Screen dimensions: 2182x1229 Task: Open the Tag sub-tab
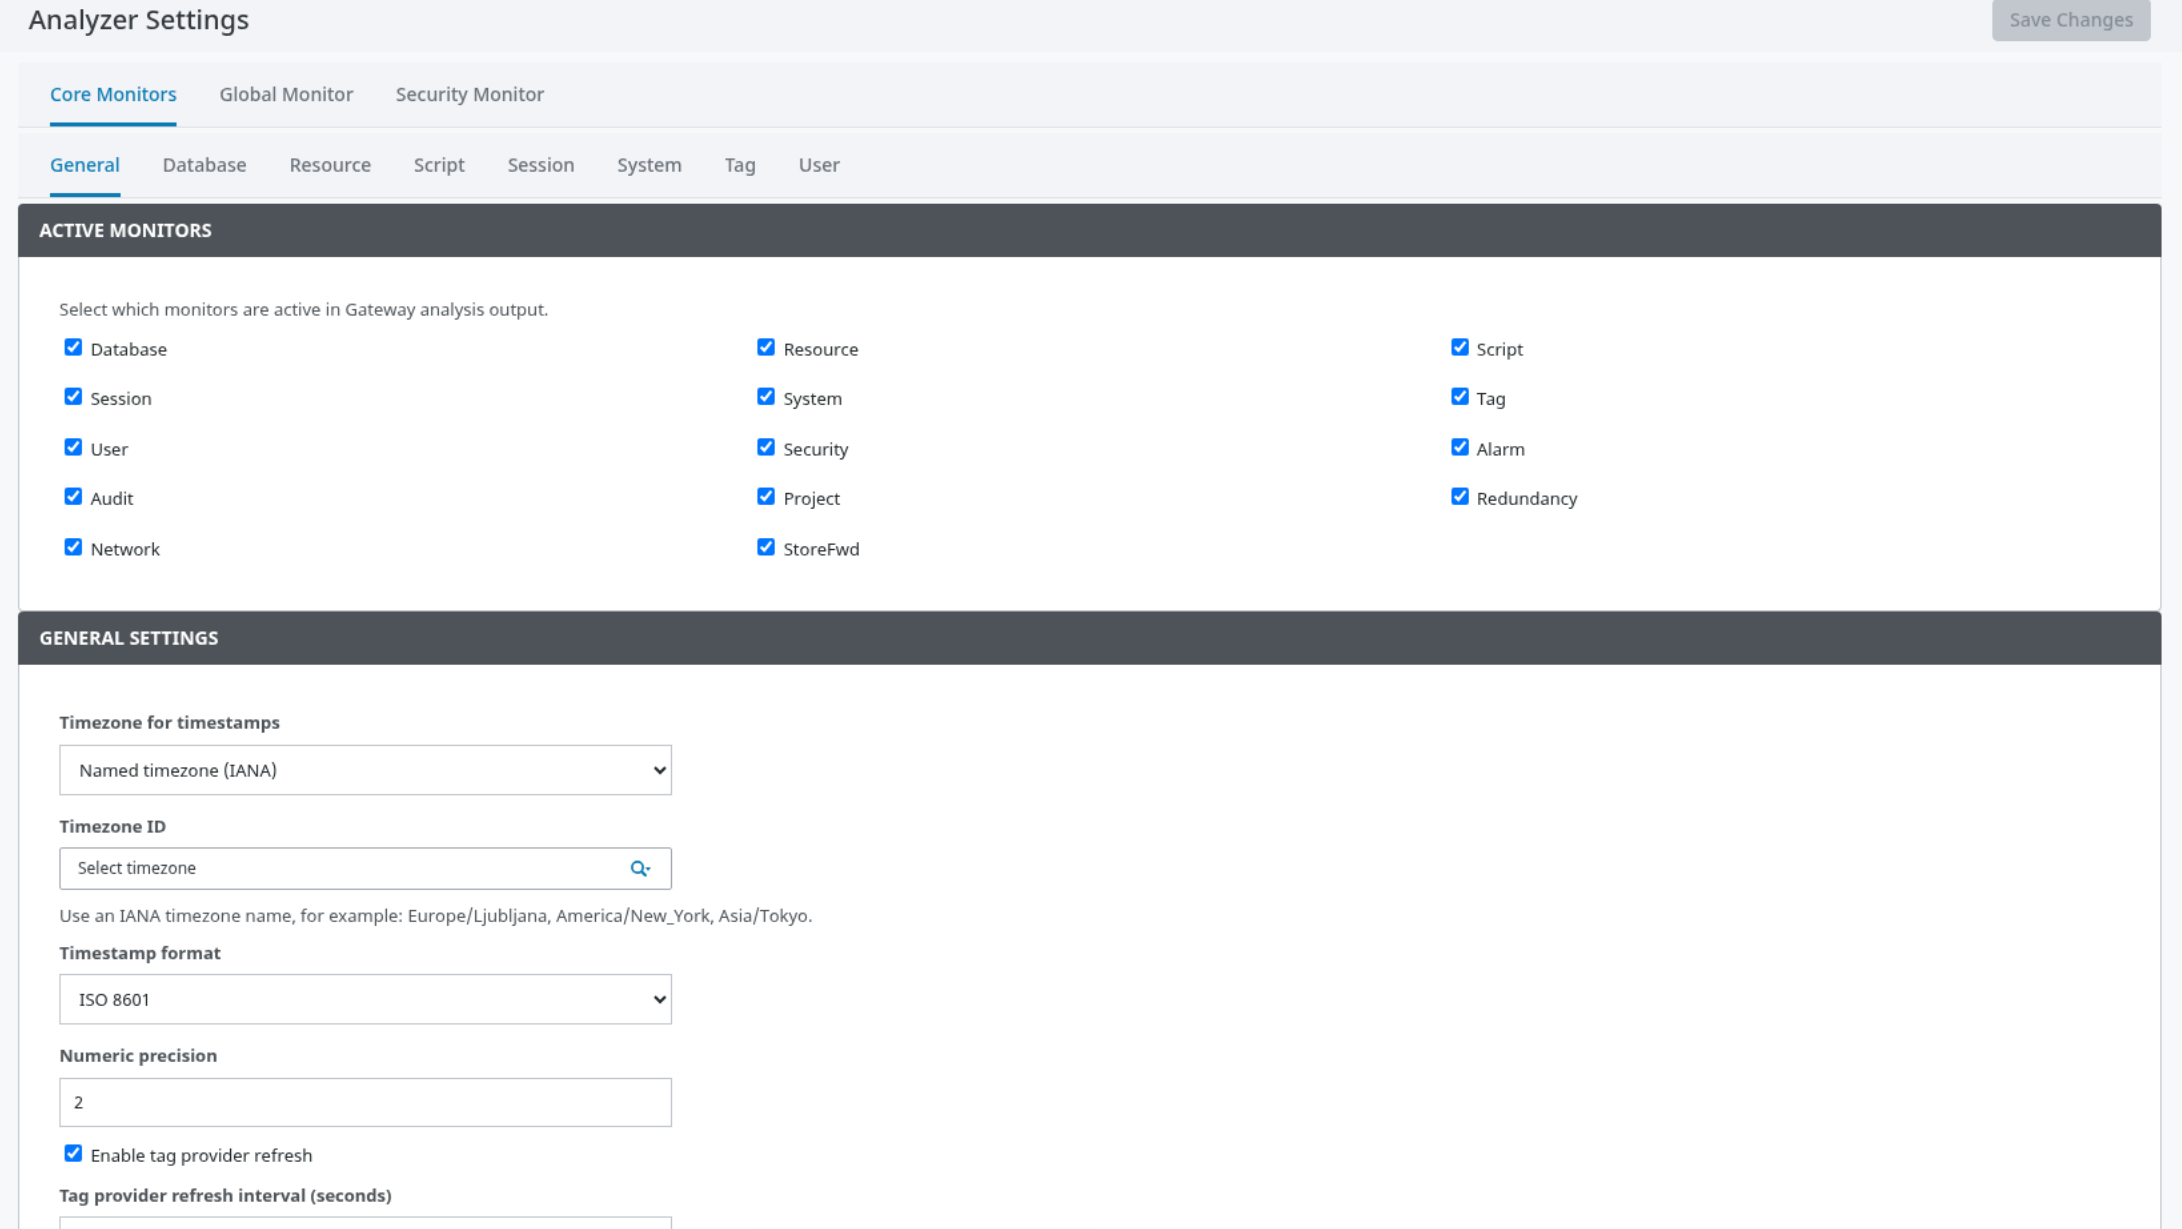(x=740, y=165)
